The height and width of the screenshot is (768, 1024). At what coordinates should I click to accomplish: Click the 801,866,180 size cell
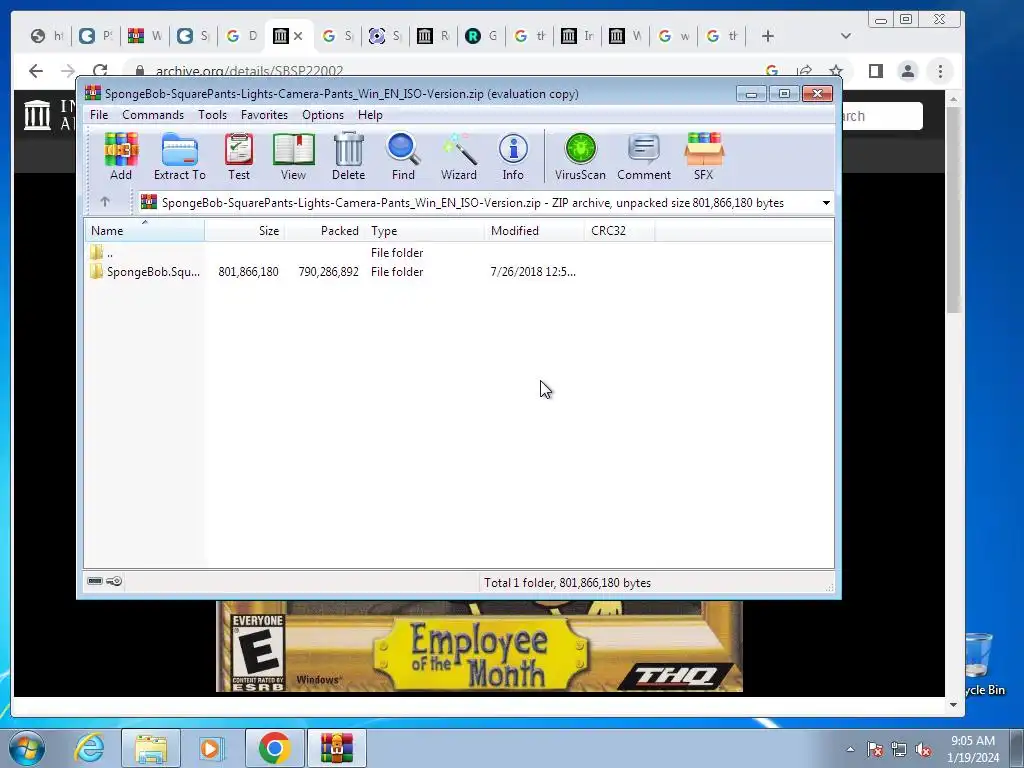(248, 272)
